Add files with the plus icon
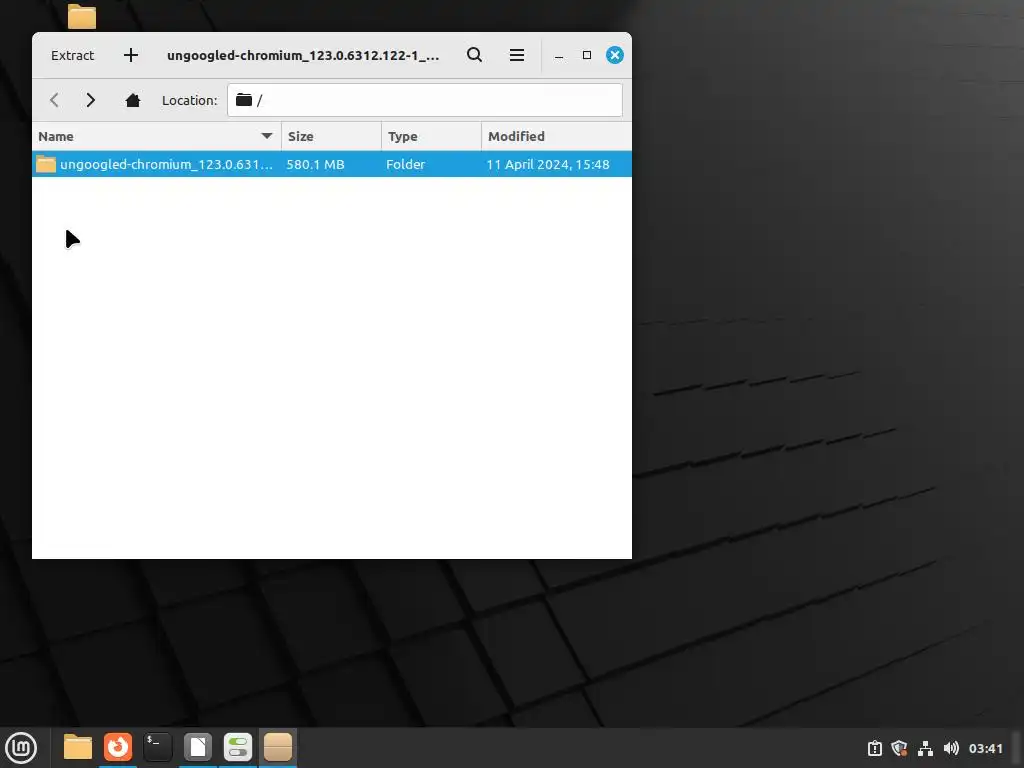Screen dimensions: 1024x768 [x=131, y=56]
